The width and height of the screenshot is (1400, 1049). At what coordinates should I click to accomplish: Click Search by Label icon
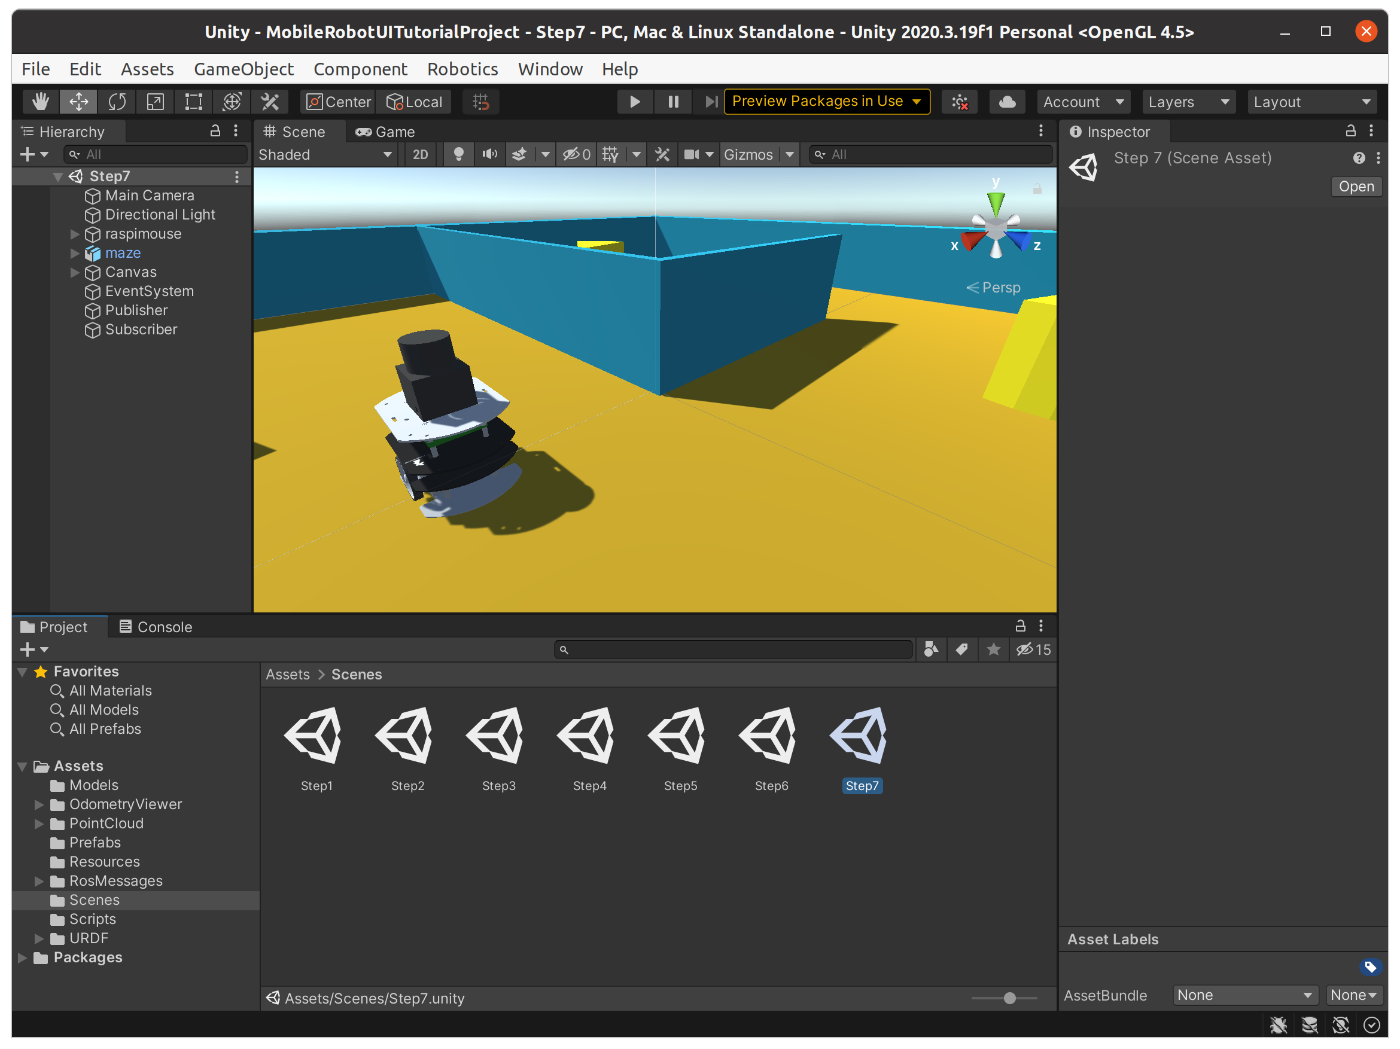pyautogui.click(x=962, y=650)
